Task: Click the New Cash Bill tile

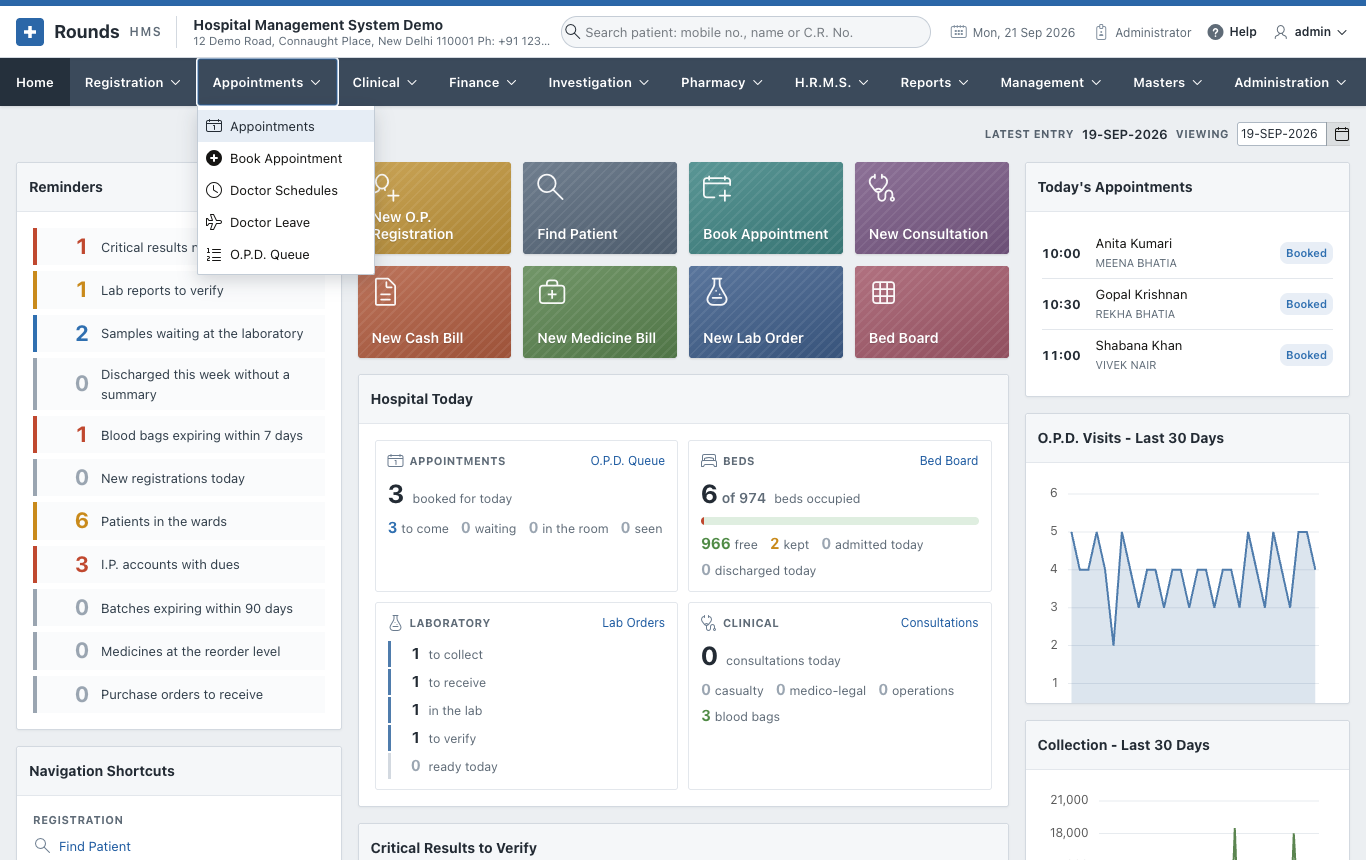Action: (434, 312)
